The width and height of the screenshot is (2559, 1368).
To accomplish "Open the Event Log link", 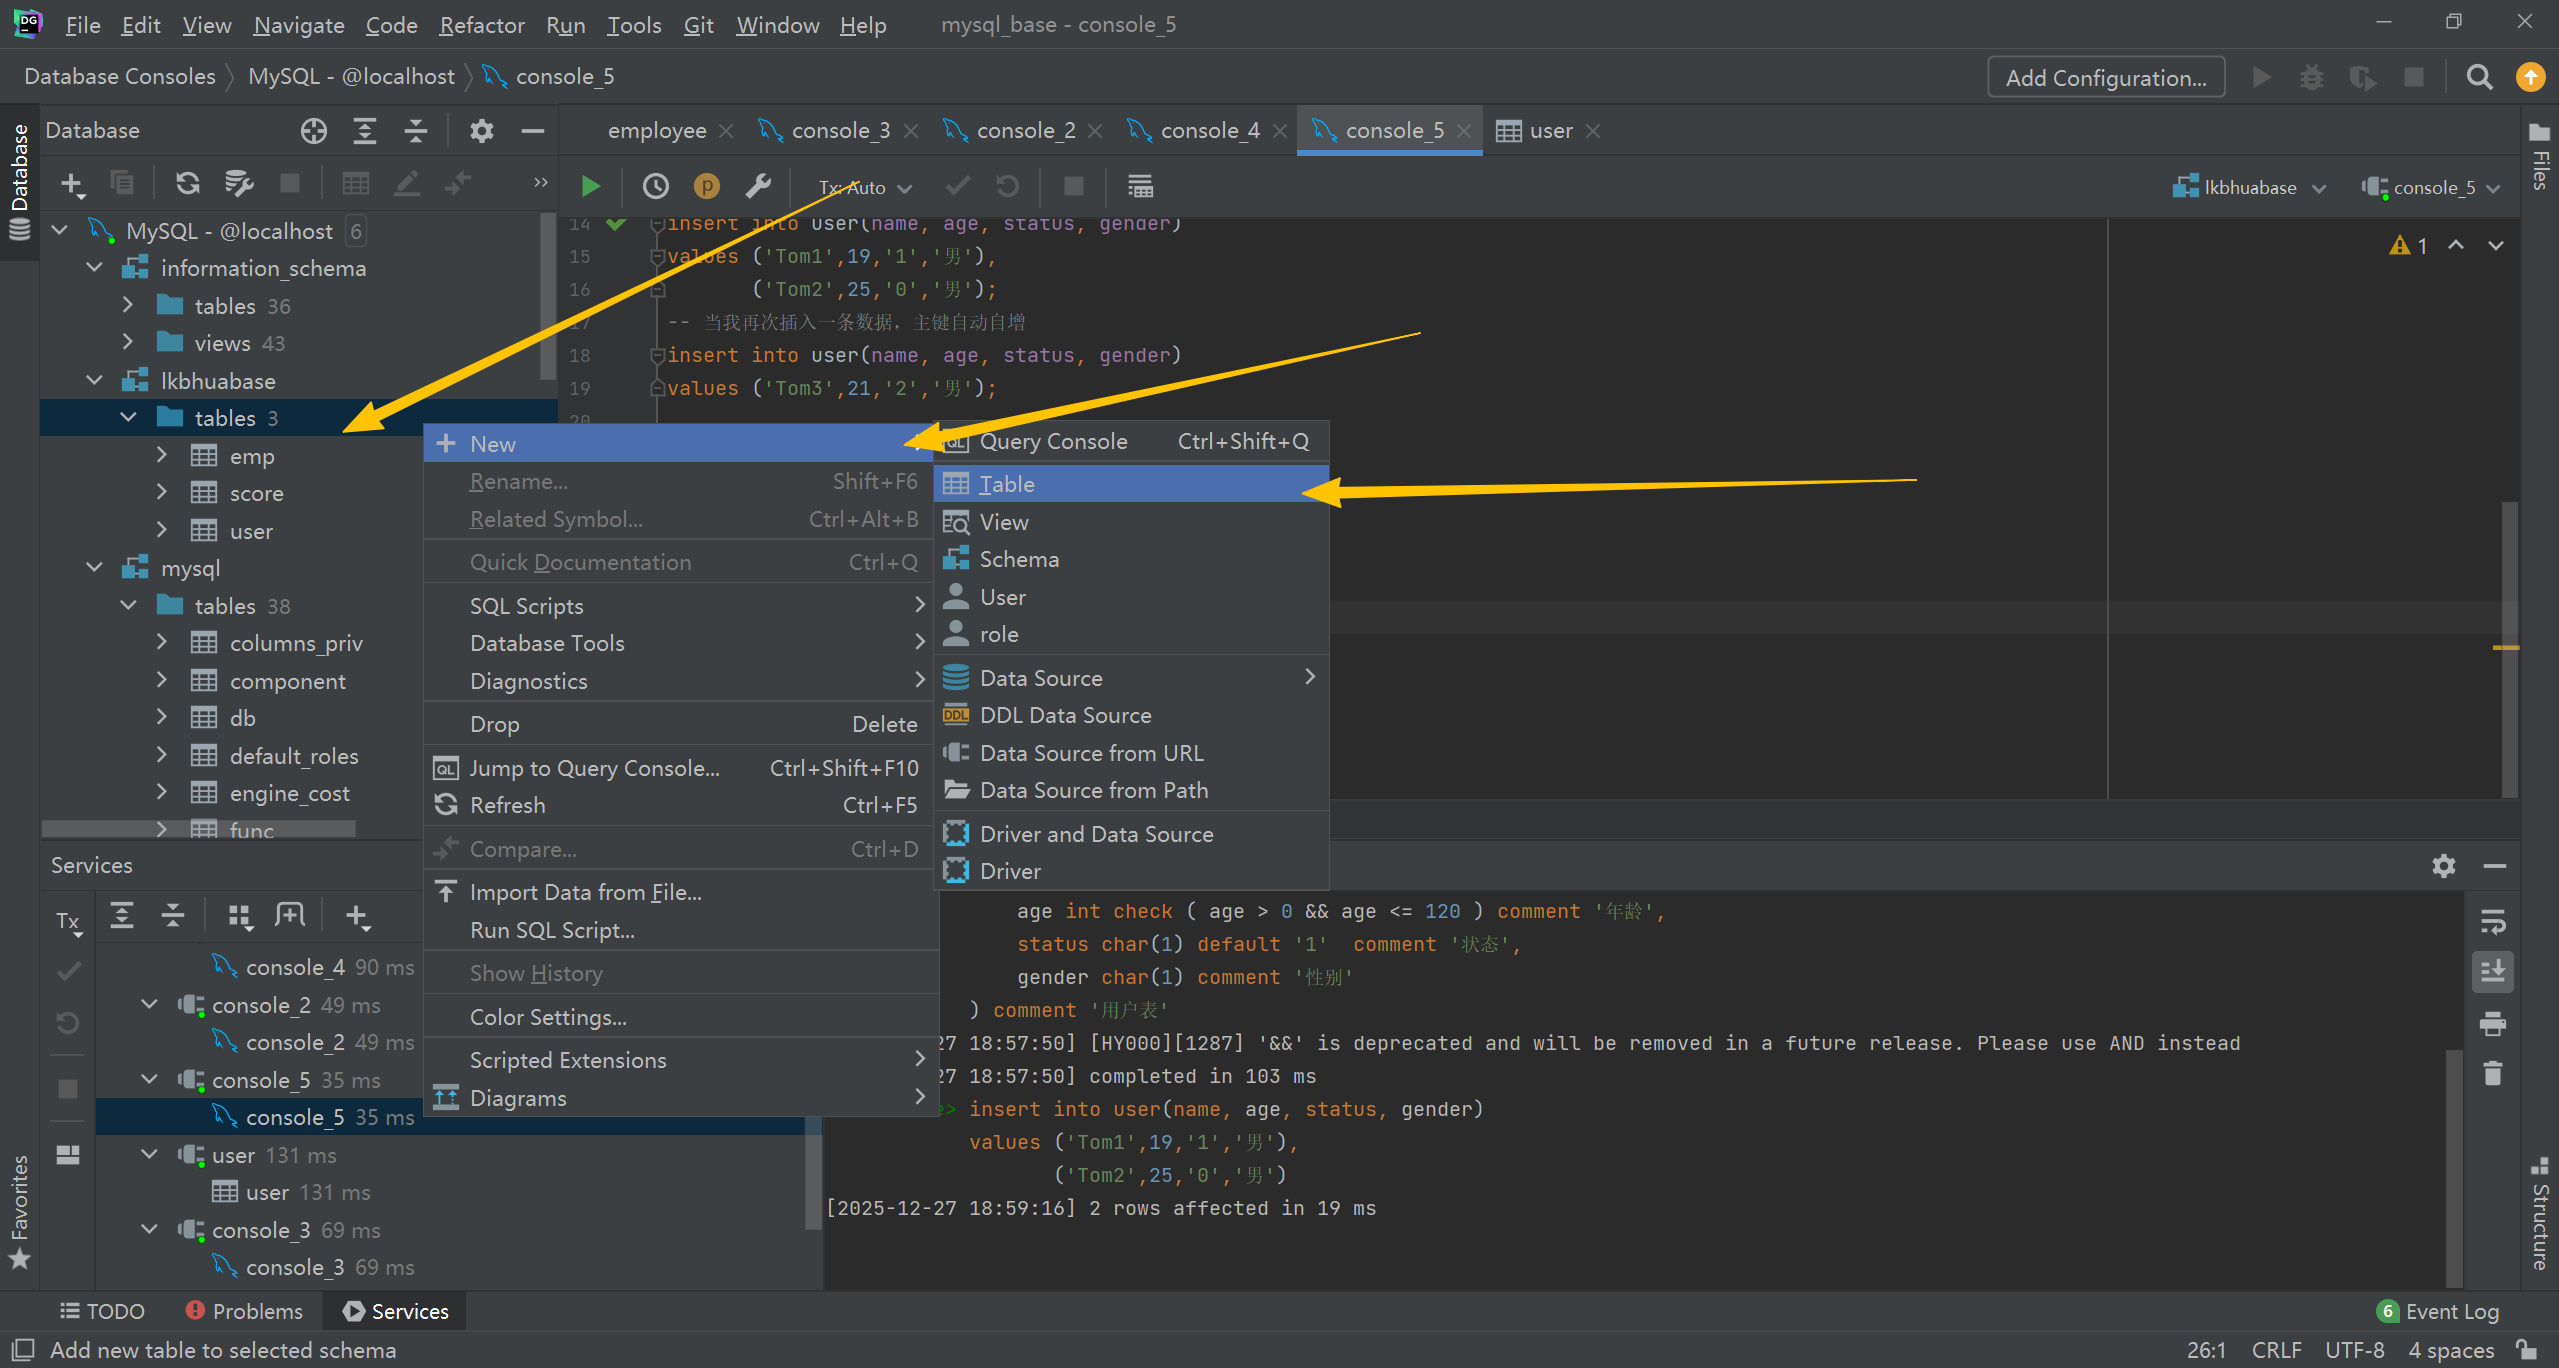I will 2451,1311.
